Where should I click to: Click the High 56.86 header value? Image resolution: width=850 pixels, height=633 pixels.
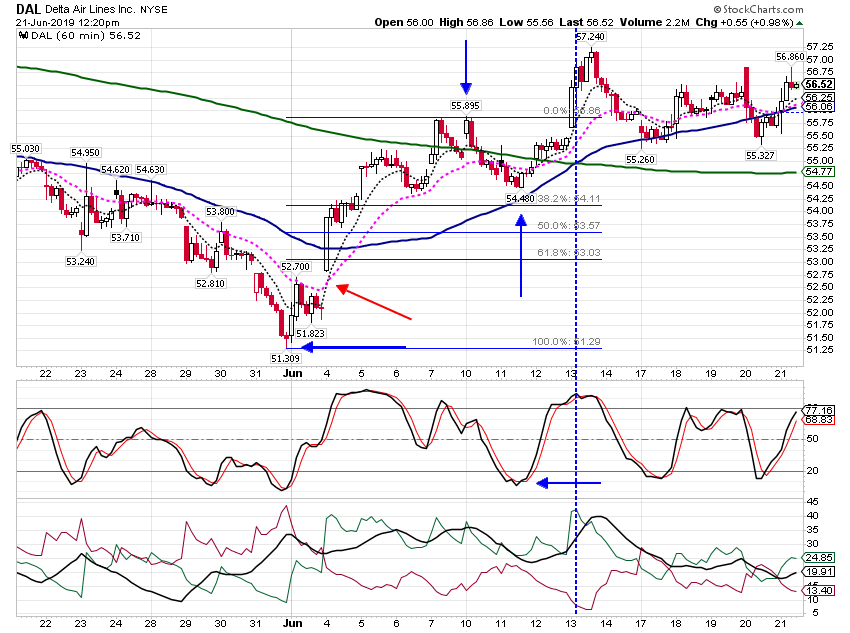[466, 22]
